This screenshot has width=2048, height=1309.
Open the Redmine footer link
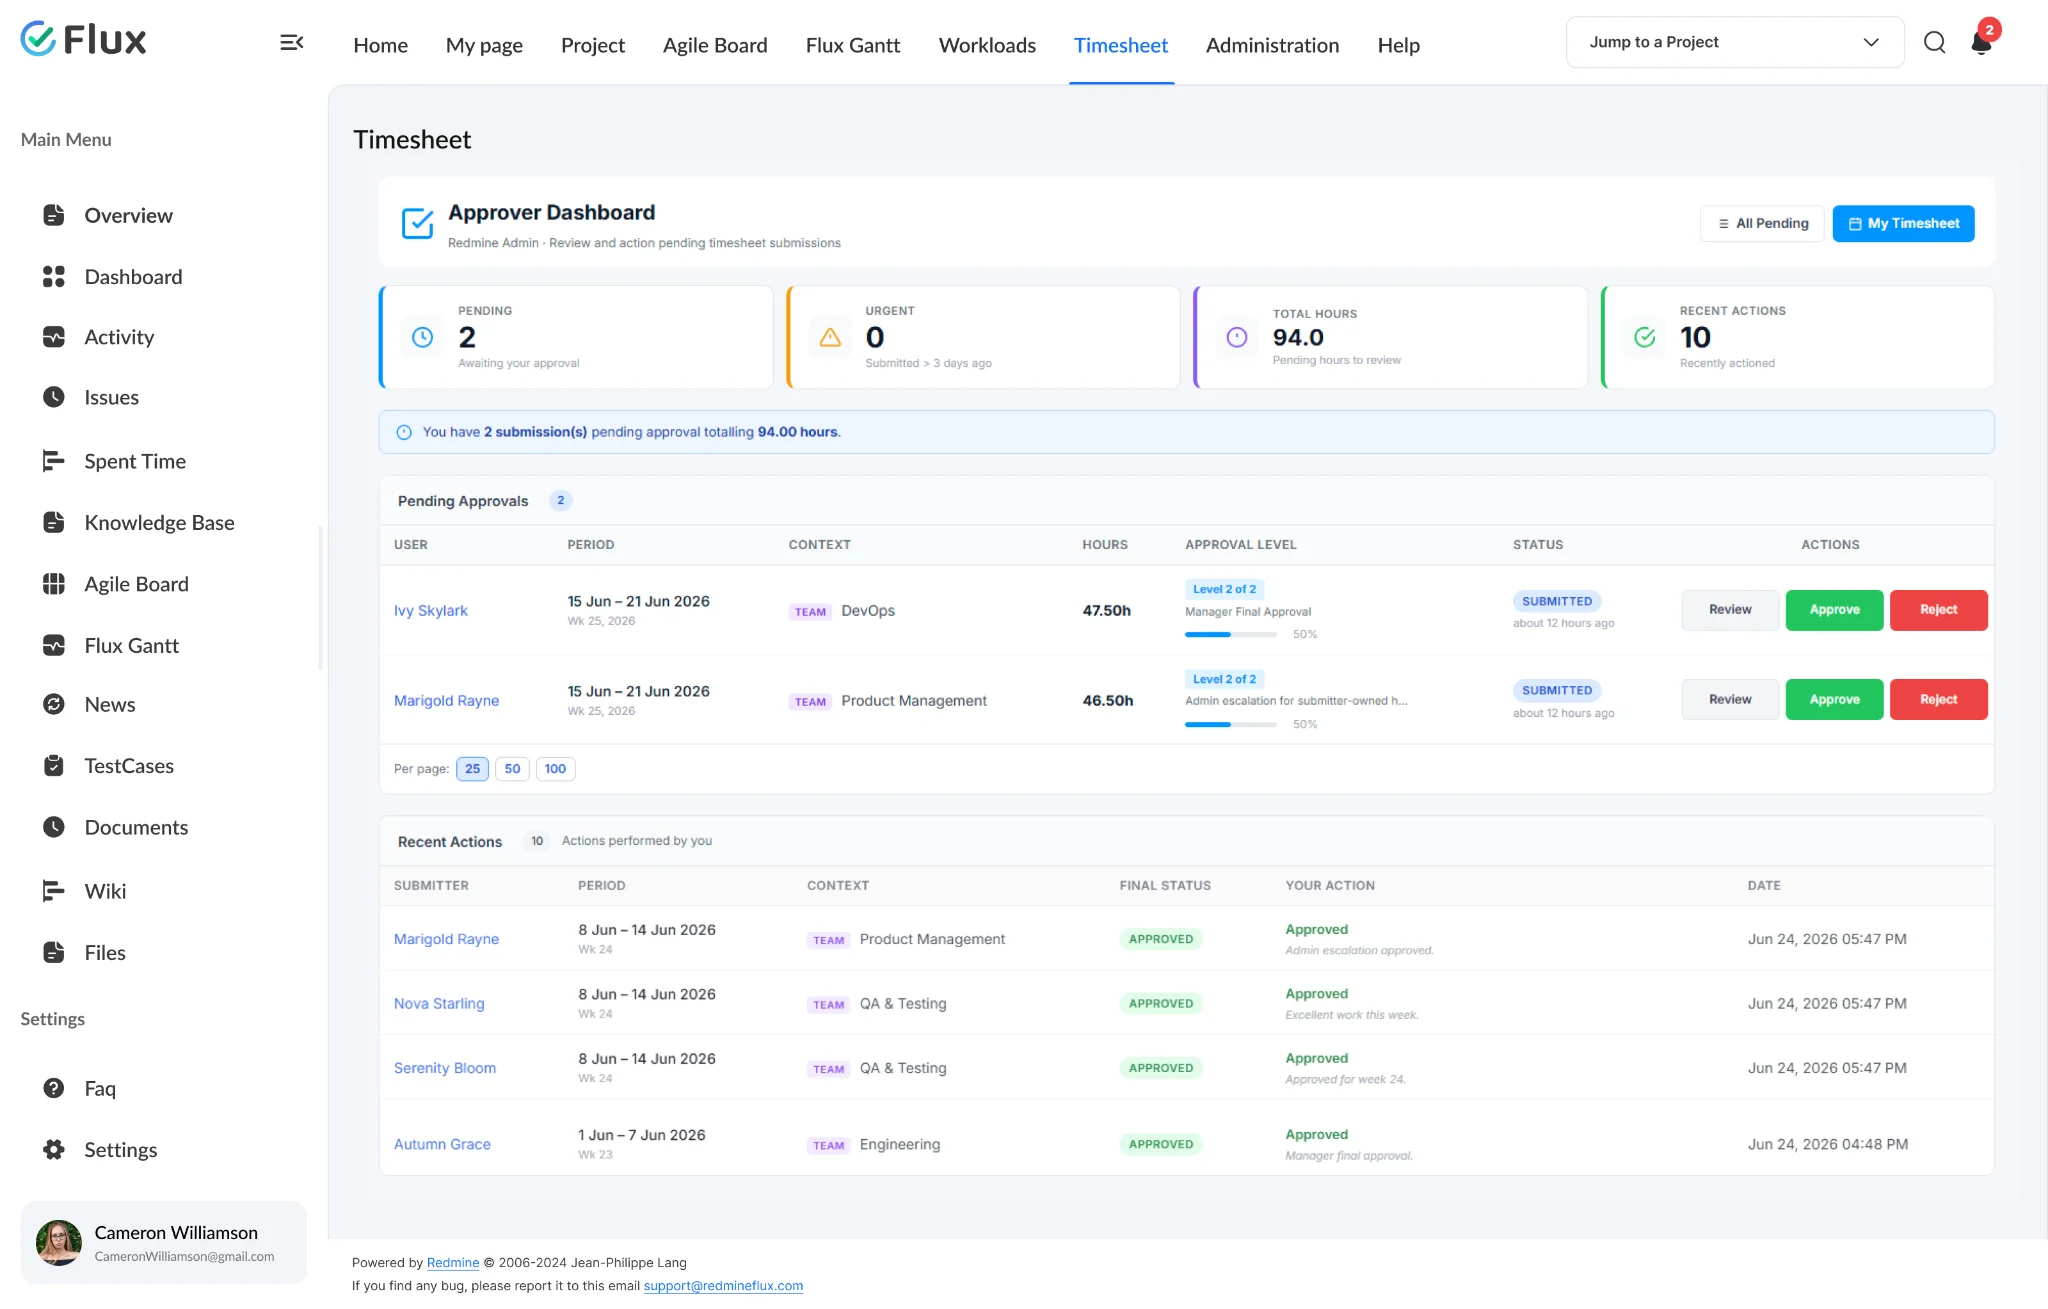coord(453,1263)
